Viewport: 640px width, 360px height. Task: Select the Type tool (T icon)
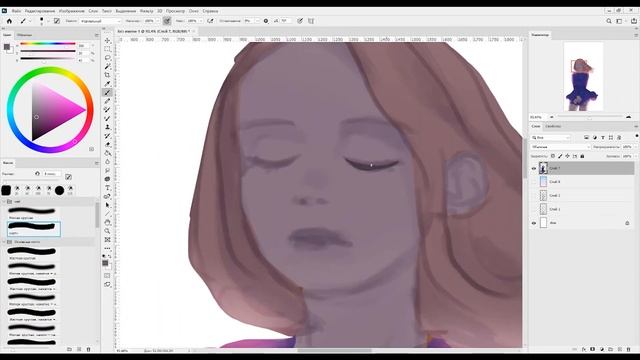[107, 188]
